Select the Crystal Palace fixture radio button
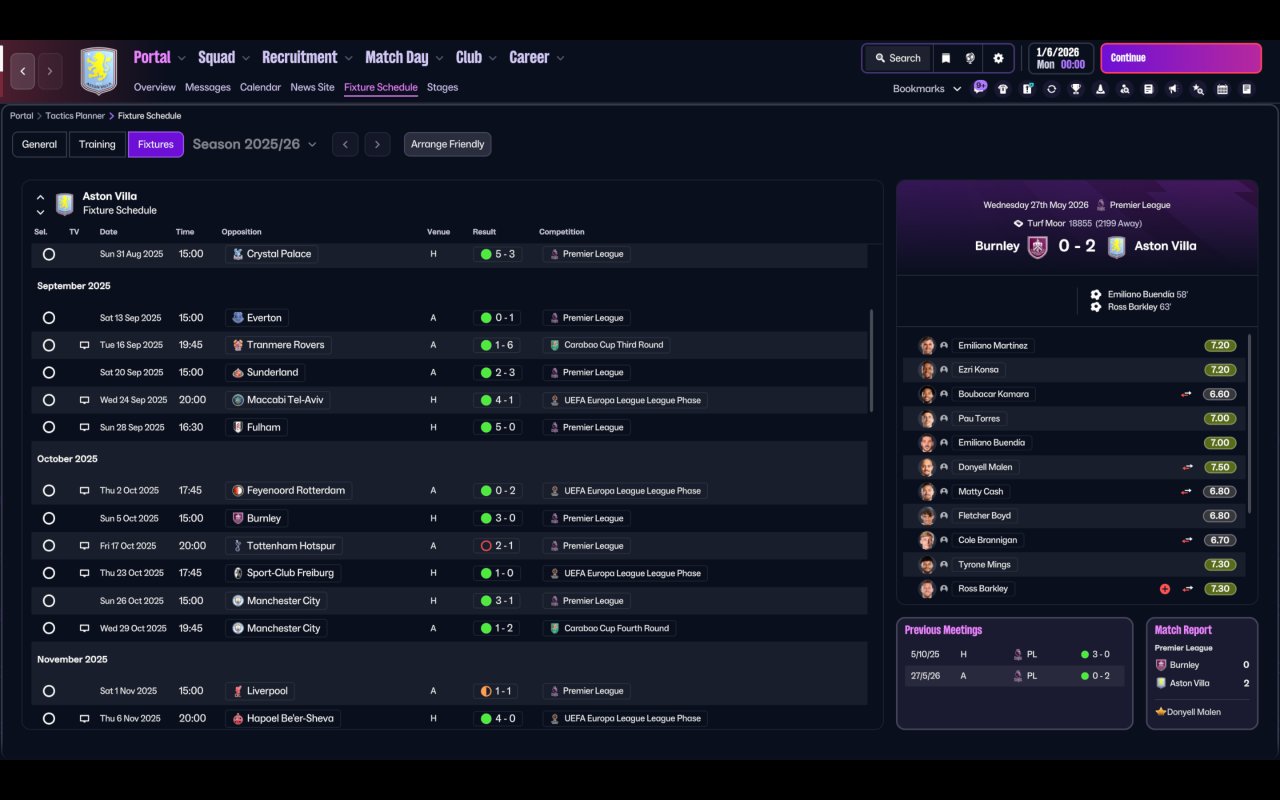This screenshot has height=800, width=1280. coord(48,254)
